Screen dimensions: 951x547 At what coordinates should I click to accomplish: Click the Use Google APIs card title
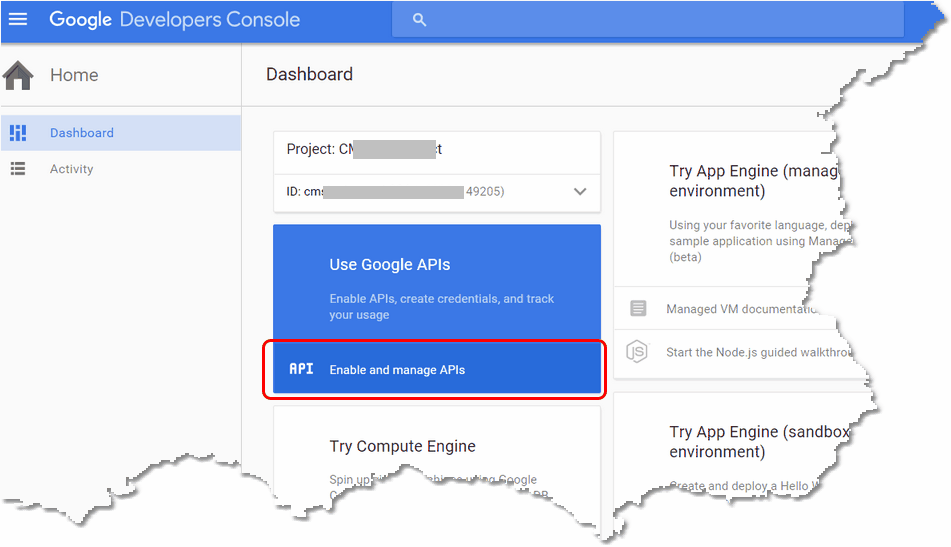coord(390,264)
